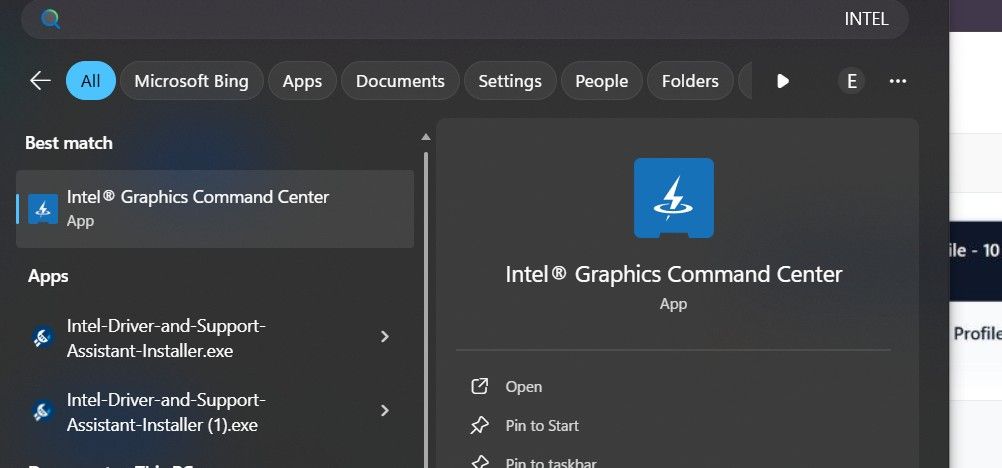Open the three-dots more options menu
The height and width of the screenshot is (468, 1002).
pos(898,81)
